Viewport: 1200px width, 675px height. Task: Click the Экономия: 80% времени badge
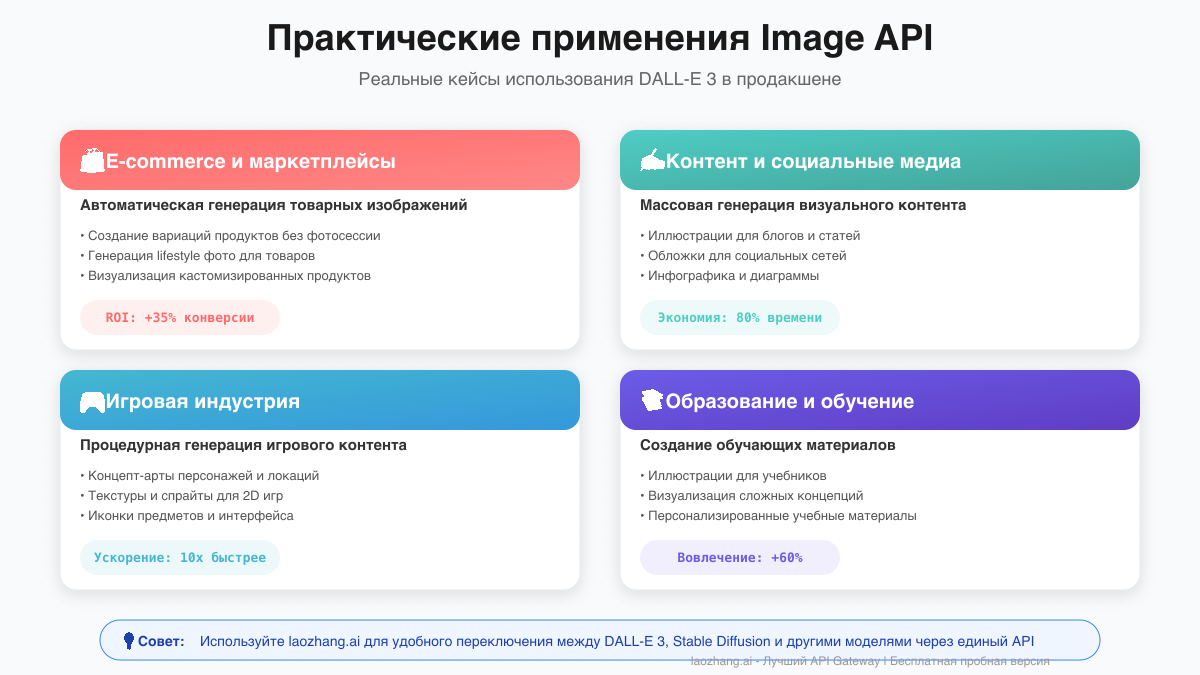pyautogui.click(x=740, y=317)
